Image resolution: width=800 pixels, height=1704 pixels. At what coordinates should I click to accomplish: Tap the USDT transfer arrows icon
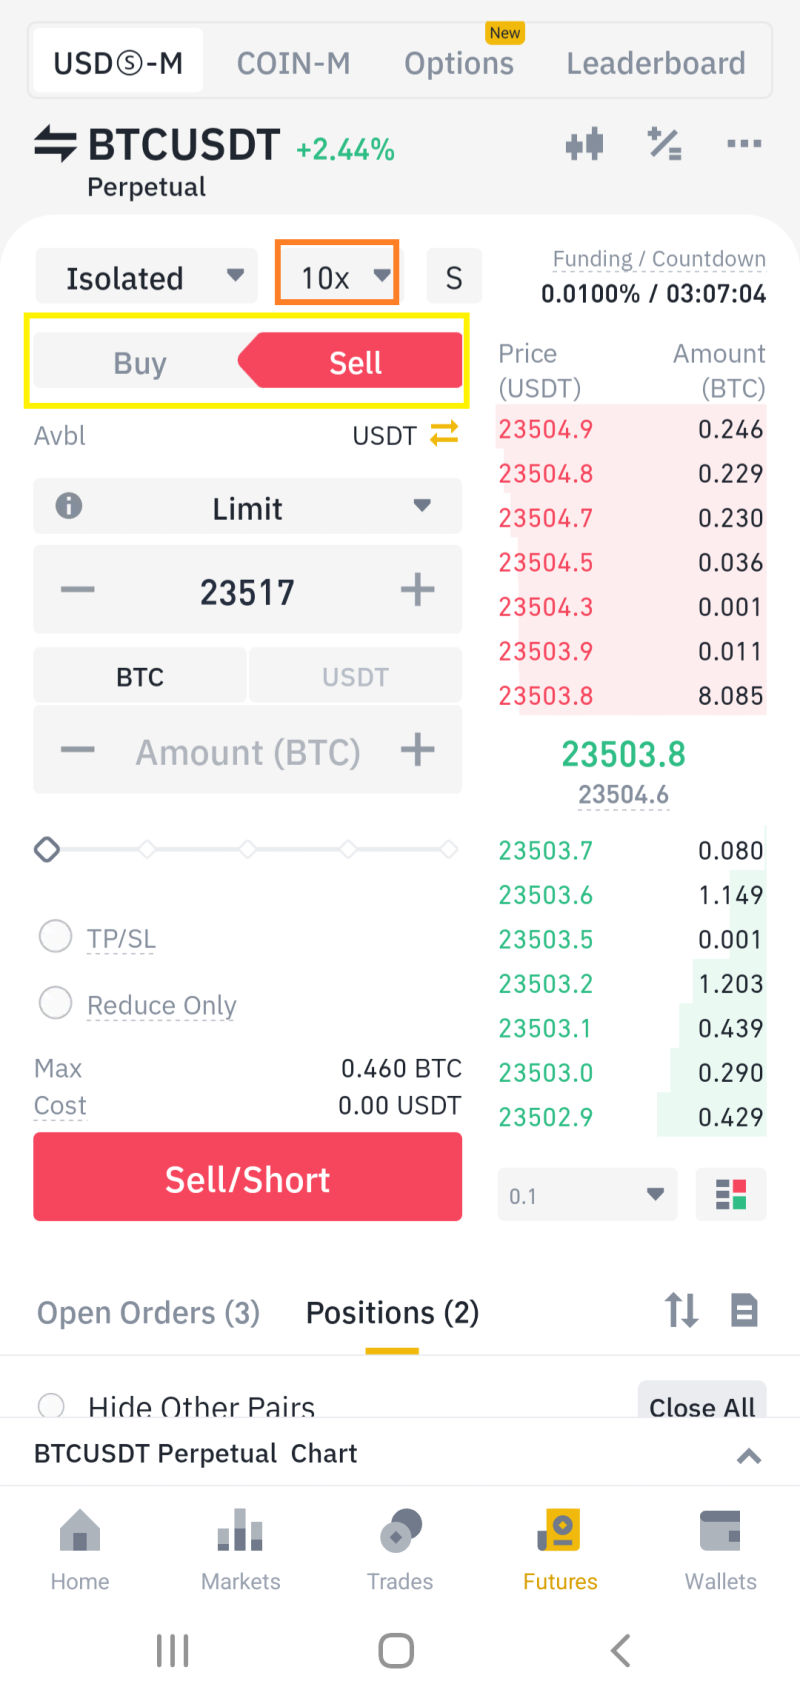coord(444,434)
